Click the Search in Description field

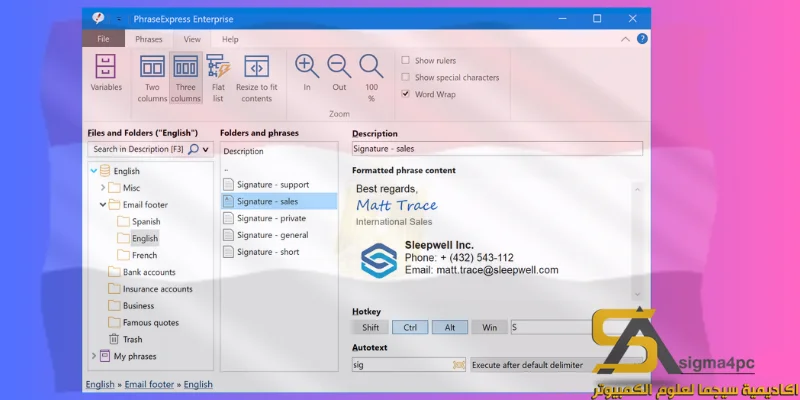coord(138,149)
